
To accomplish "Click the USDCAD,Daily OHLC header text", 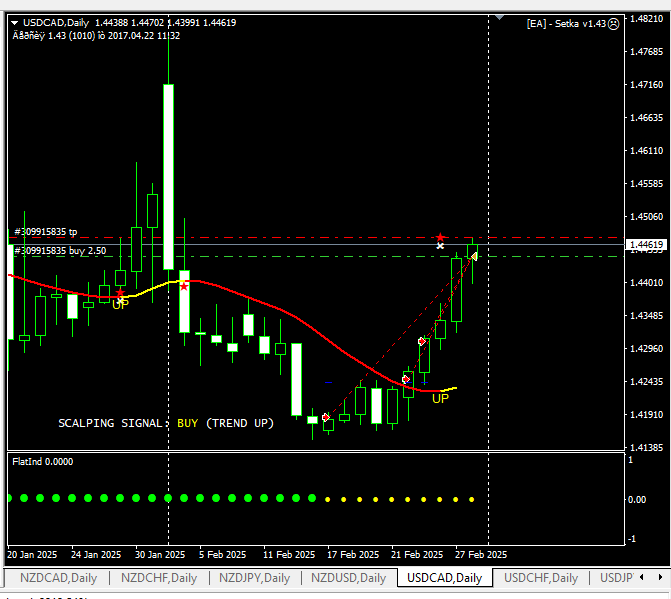I will [x=130, y=23].
